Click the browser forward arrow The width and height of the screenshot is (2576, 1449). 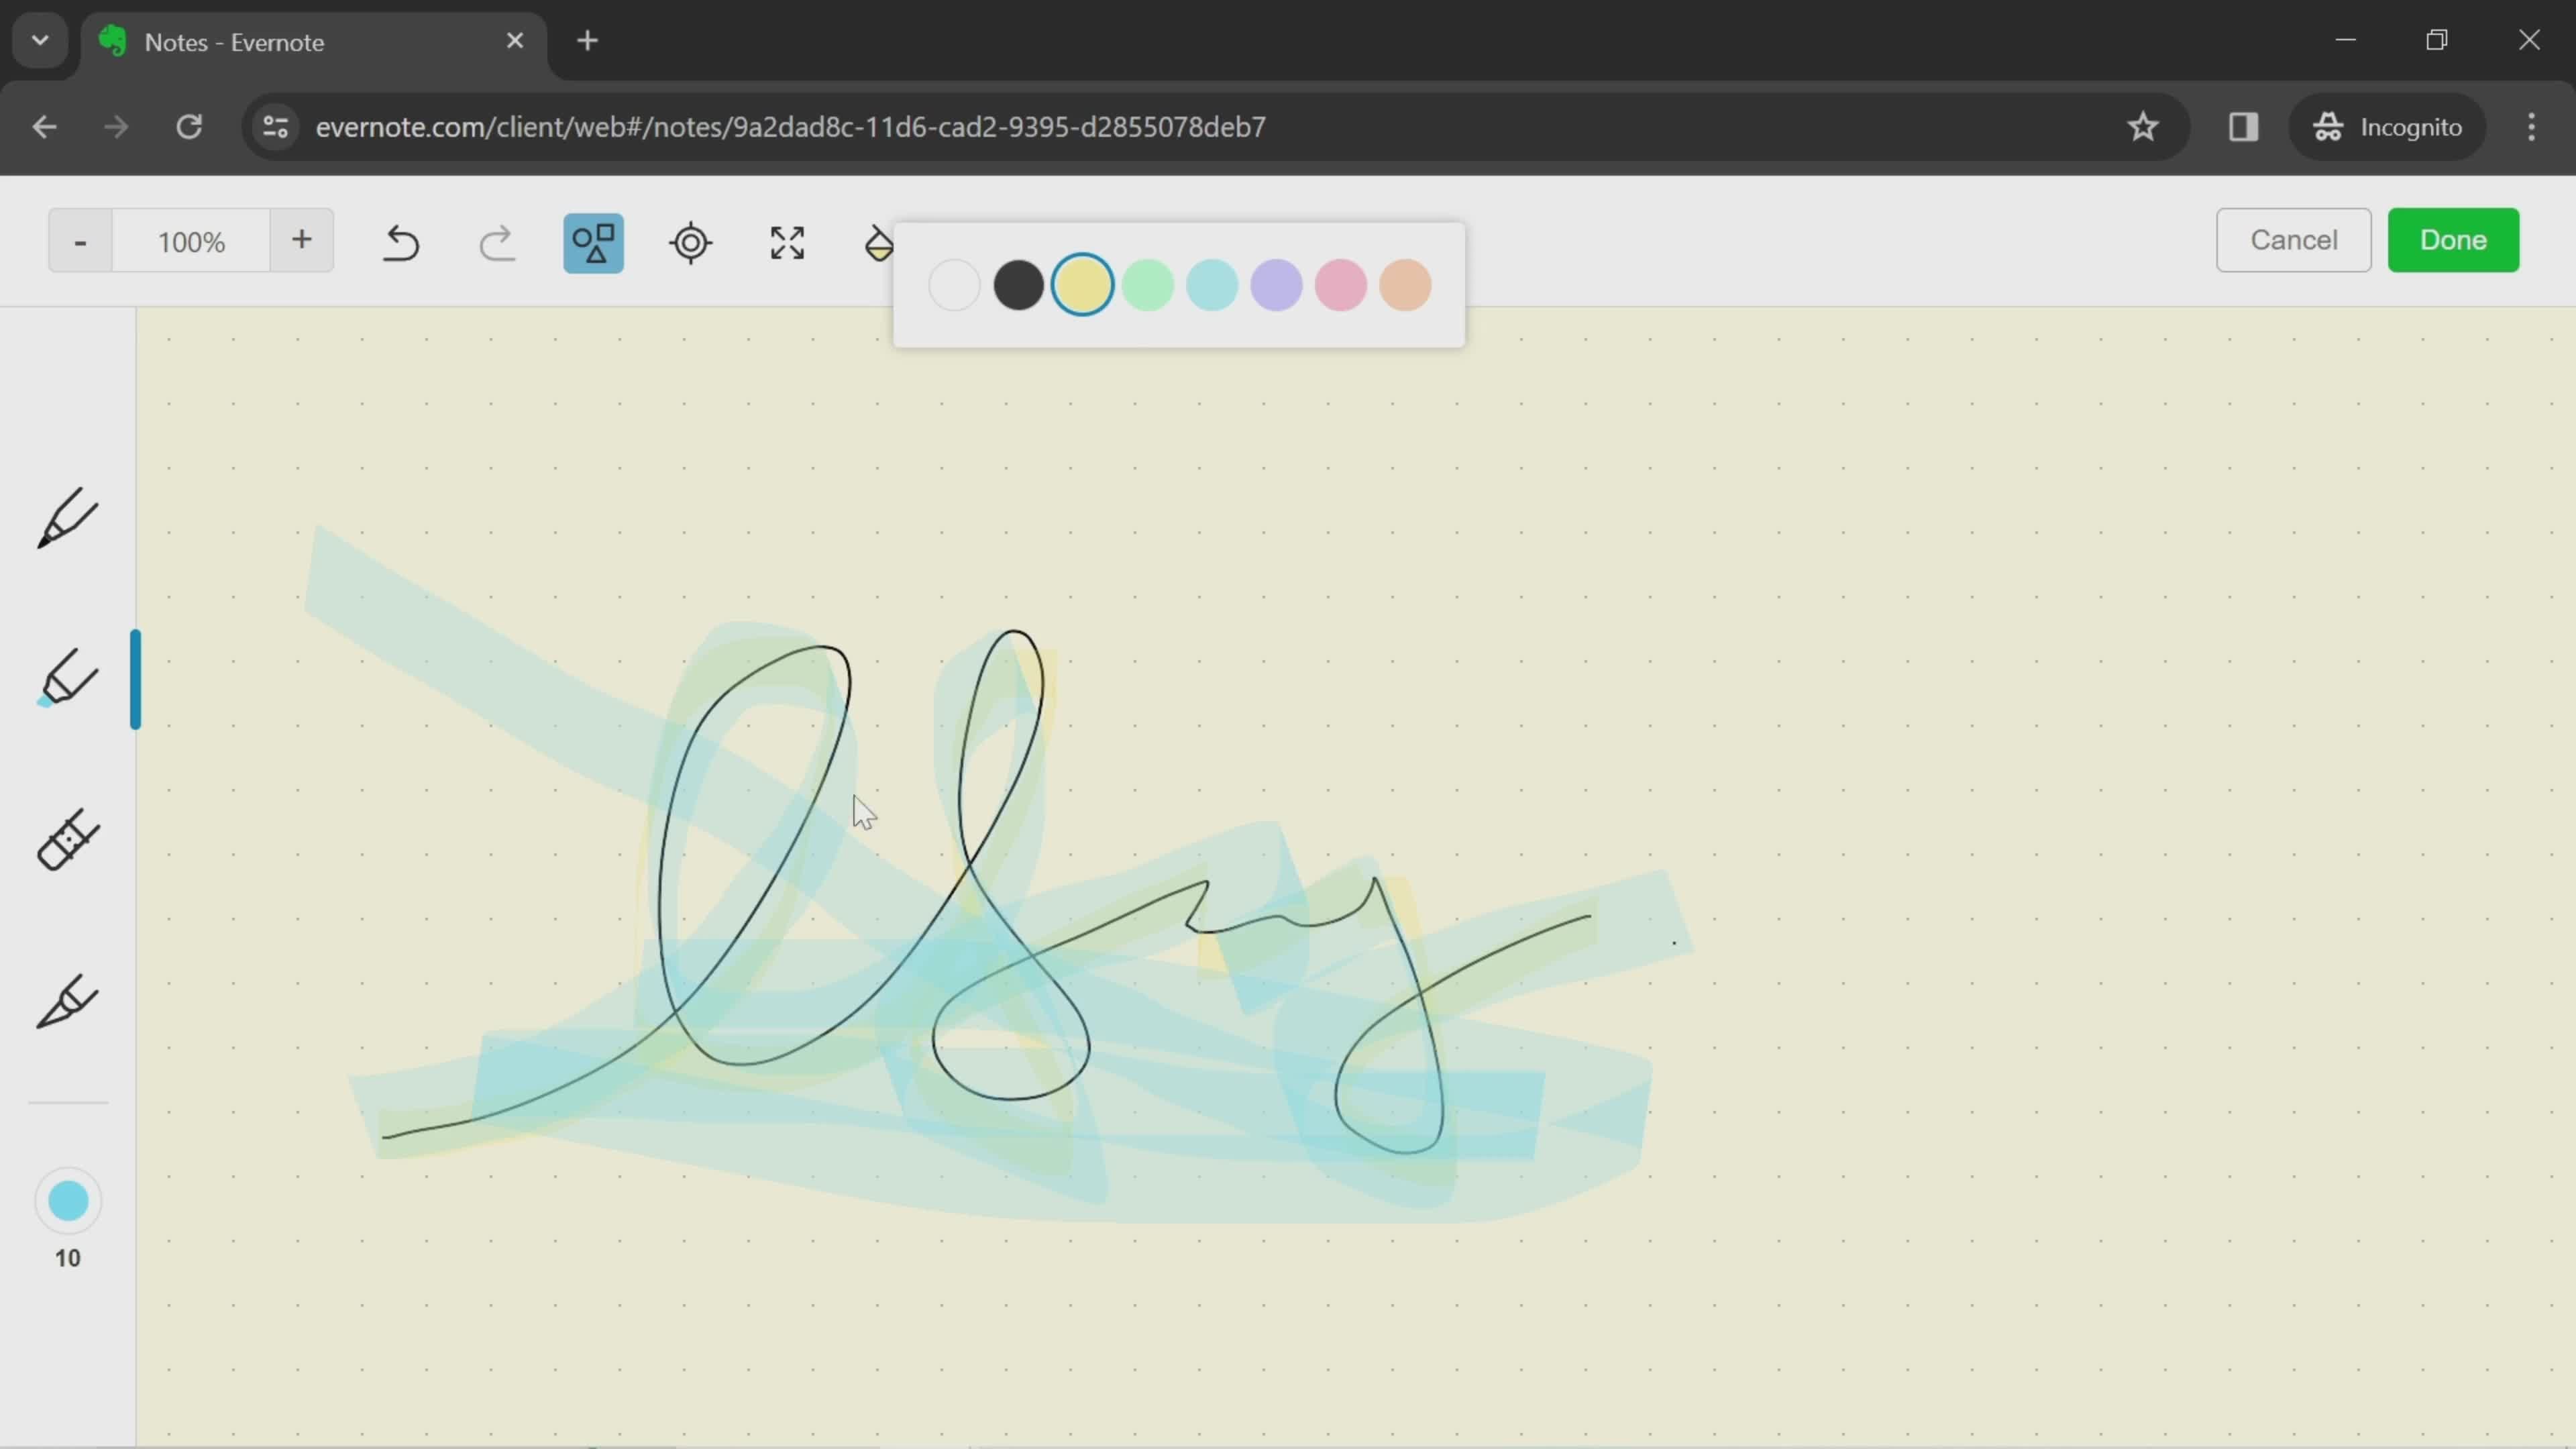(x=116, y=127)
